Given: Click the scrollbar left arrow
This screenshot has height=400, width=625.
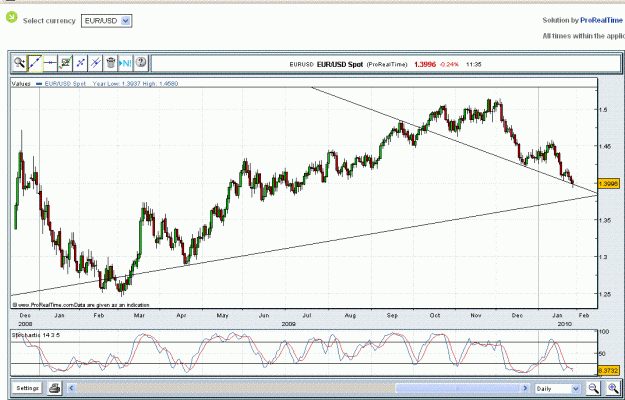Looking at the screenshot, I should (71, 388).
